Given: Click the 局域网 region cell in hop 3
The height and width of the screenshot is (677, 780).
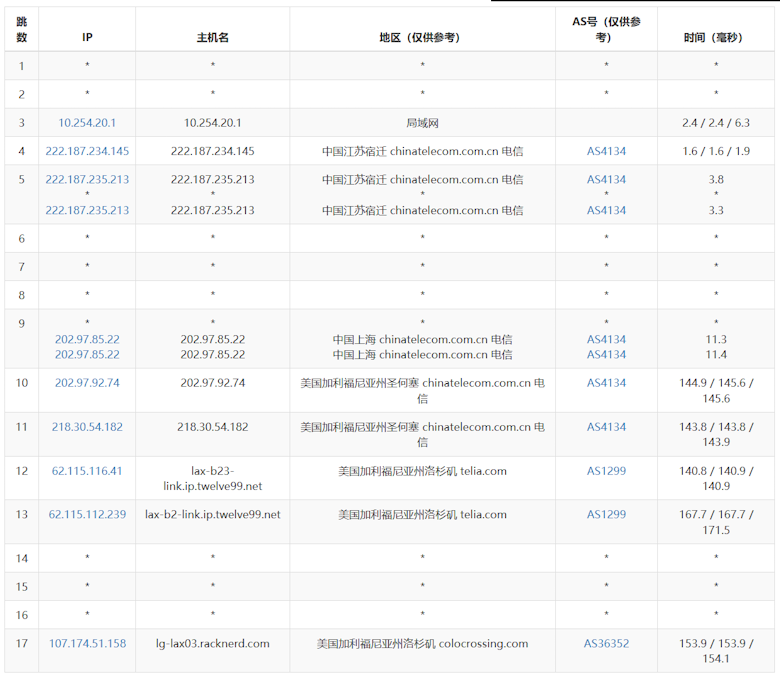Looking at the screenshot, I should pos(422,123).
